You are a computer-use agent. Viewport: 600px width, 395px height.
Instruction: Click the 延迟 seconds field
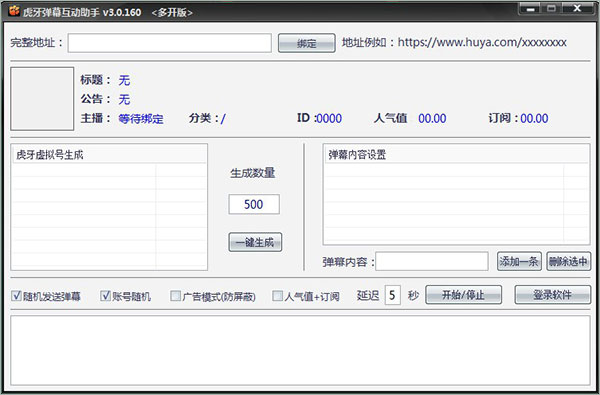click(393, 295)
